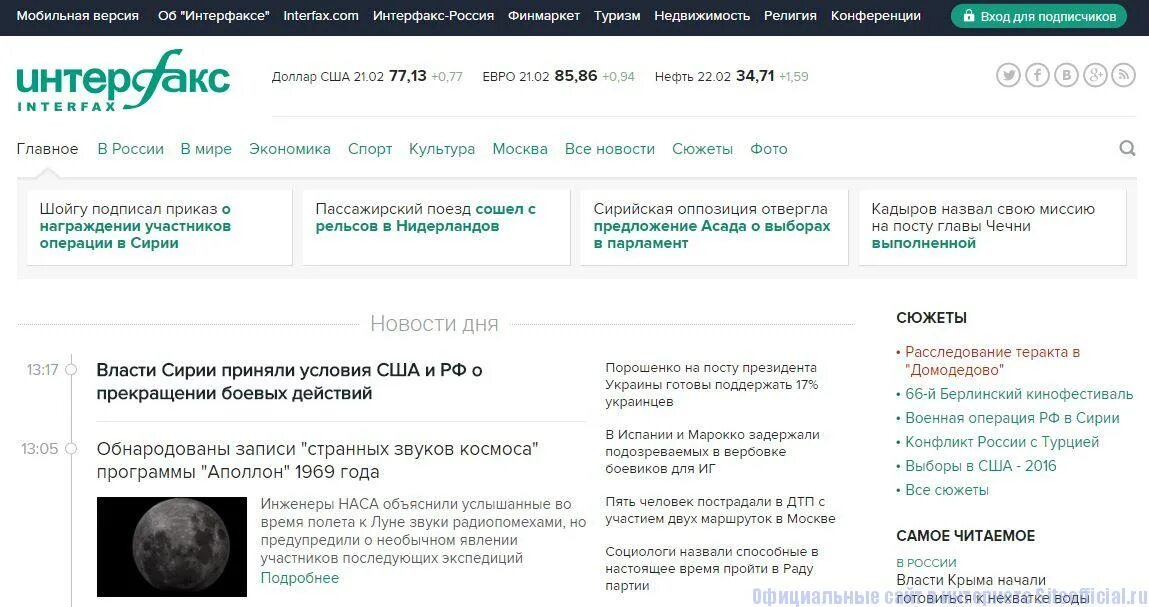The height and width of the screenshot is (607, 1149).
Task: Open the Шойгу order headline card
Action: pyautogui.click(x=160, y=227)
